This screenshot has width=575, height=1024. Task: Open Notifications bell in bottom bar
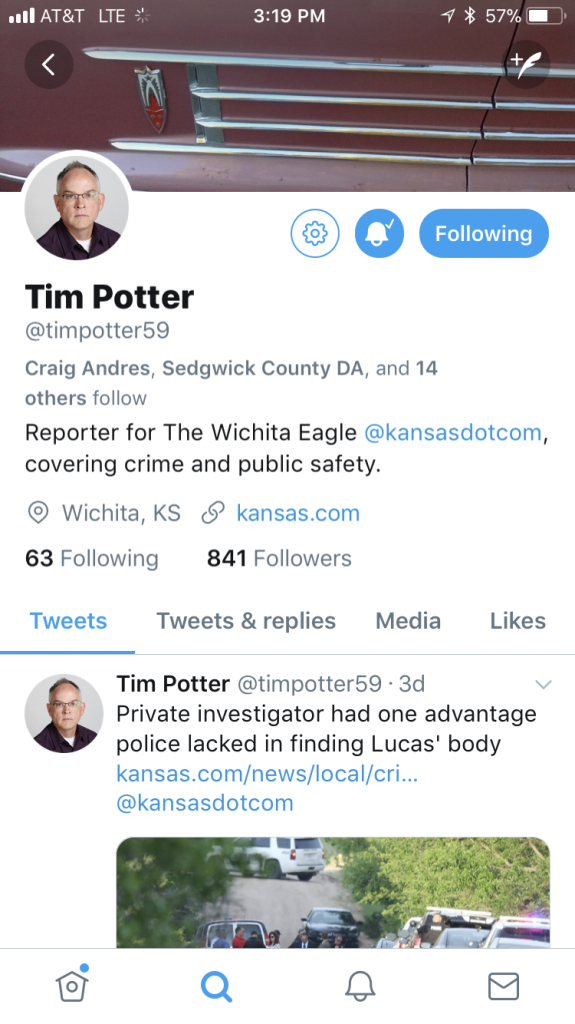point(360,985)
